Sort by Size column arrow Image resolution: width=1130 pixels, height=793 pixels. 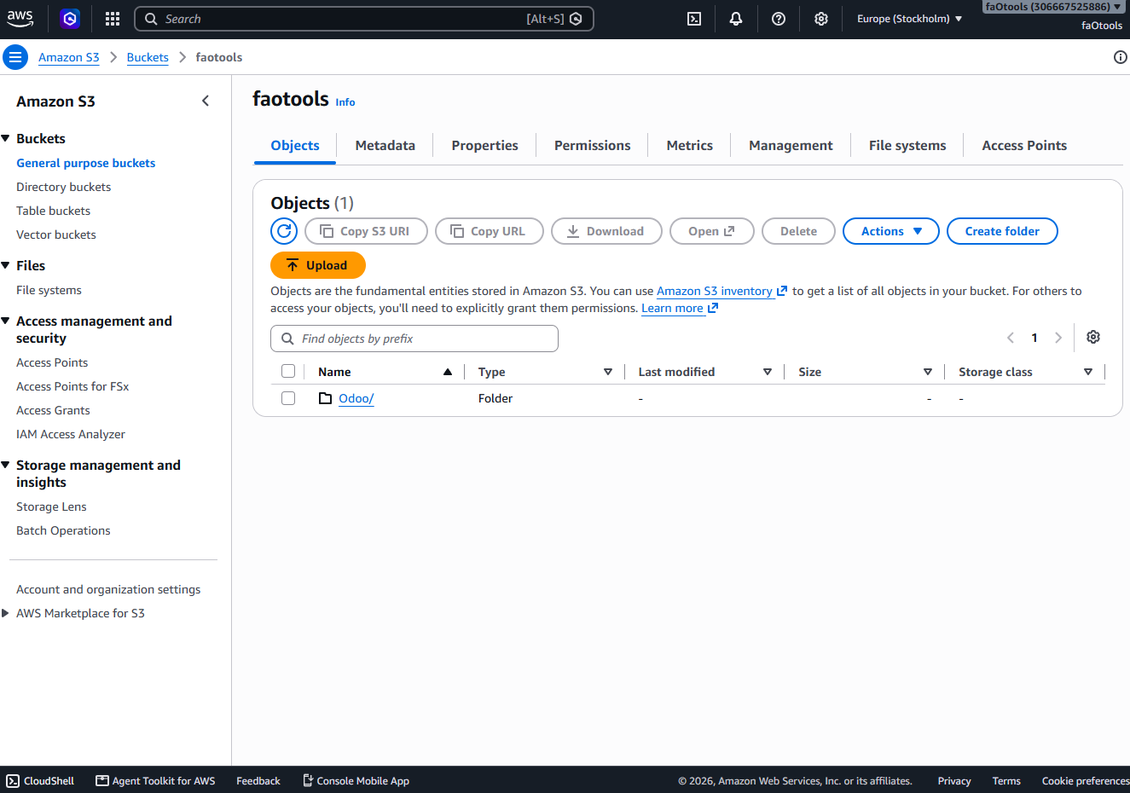[x=927, y=372]
